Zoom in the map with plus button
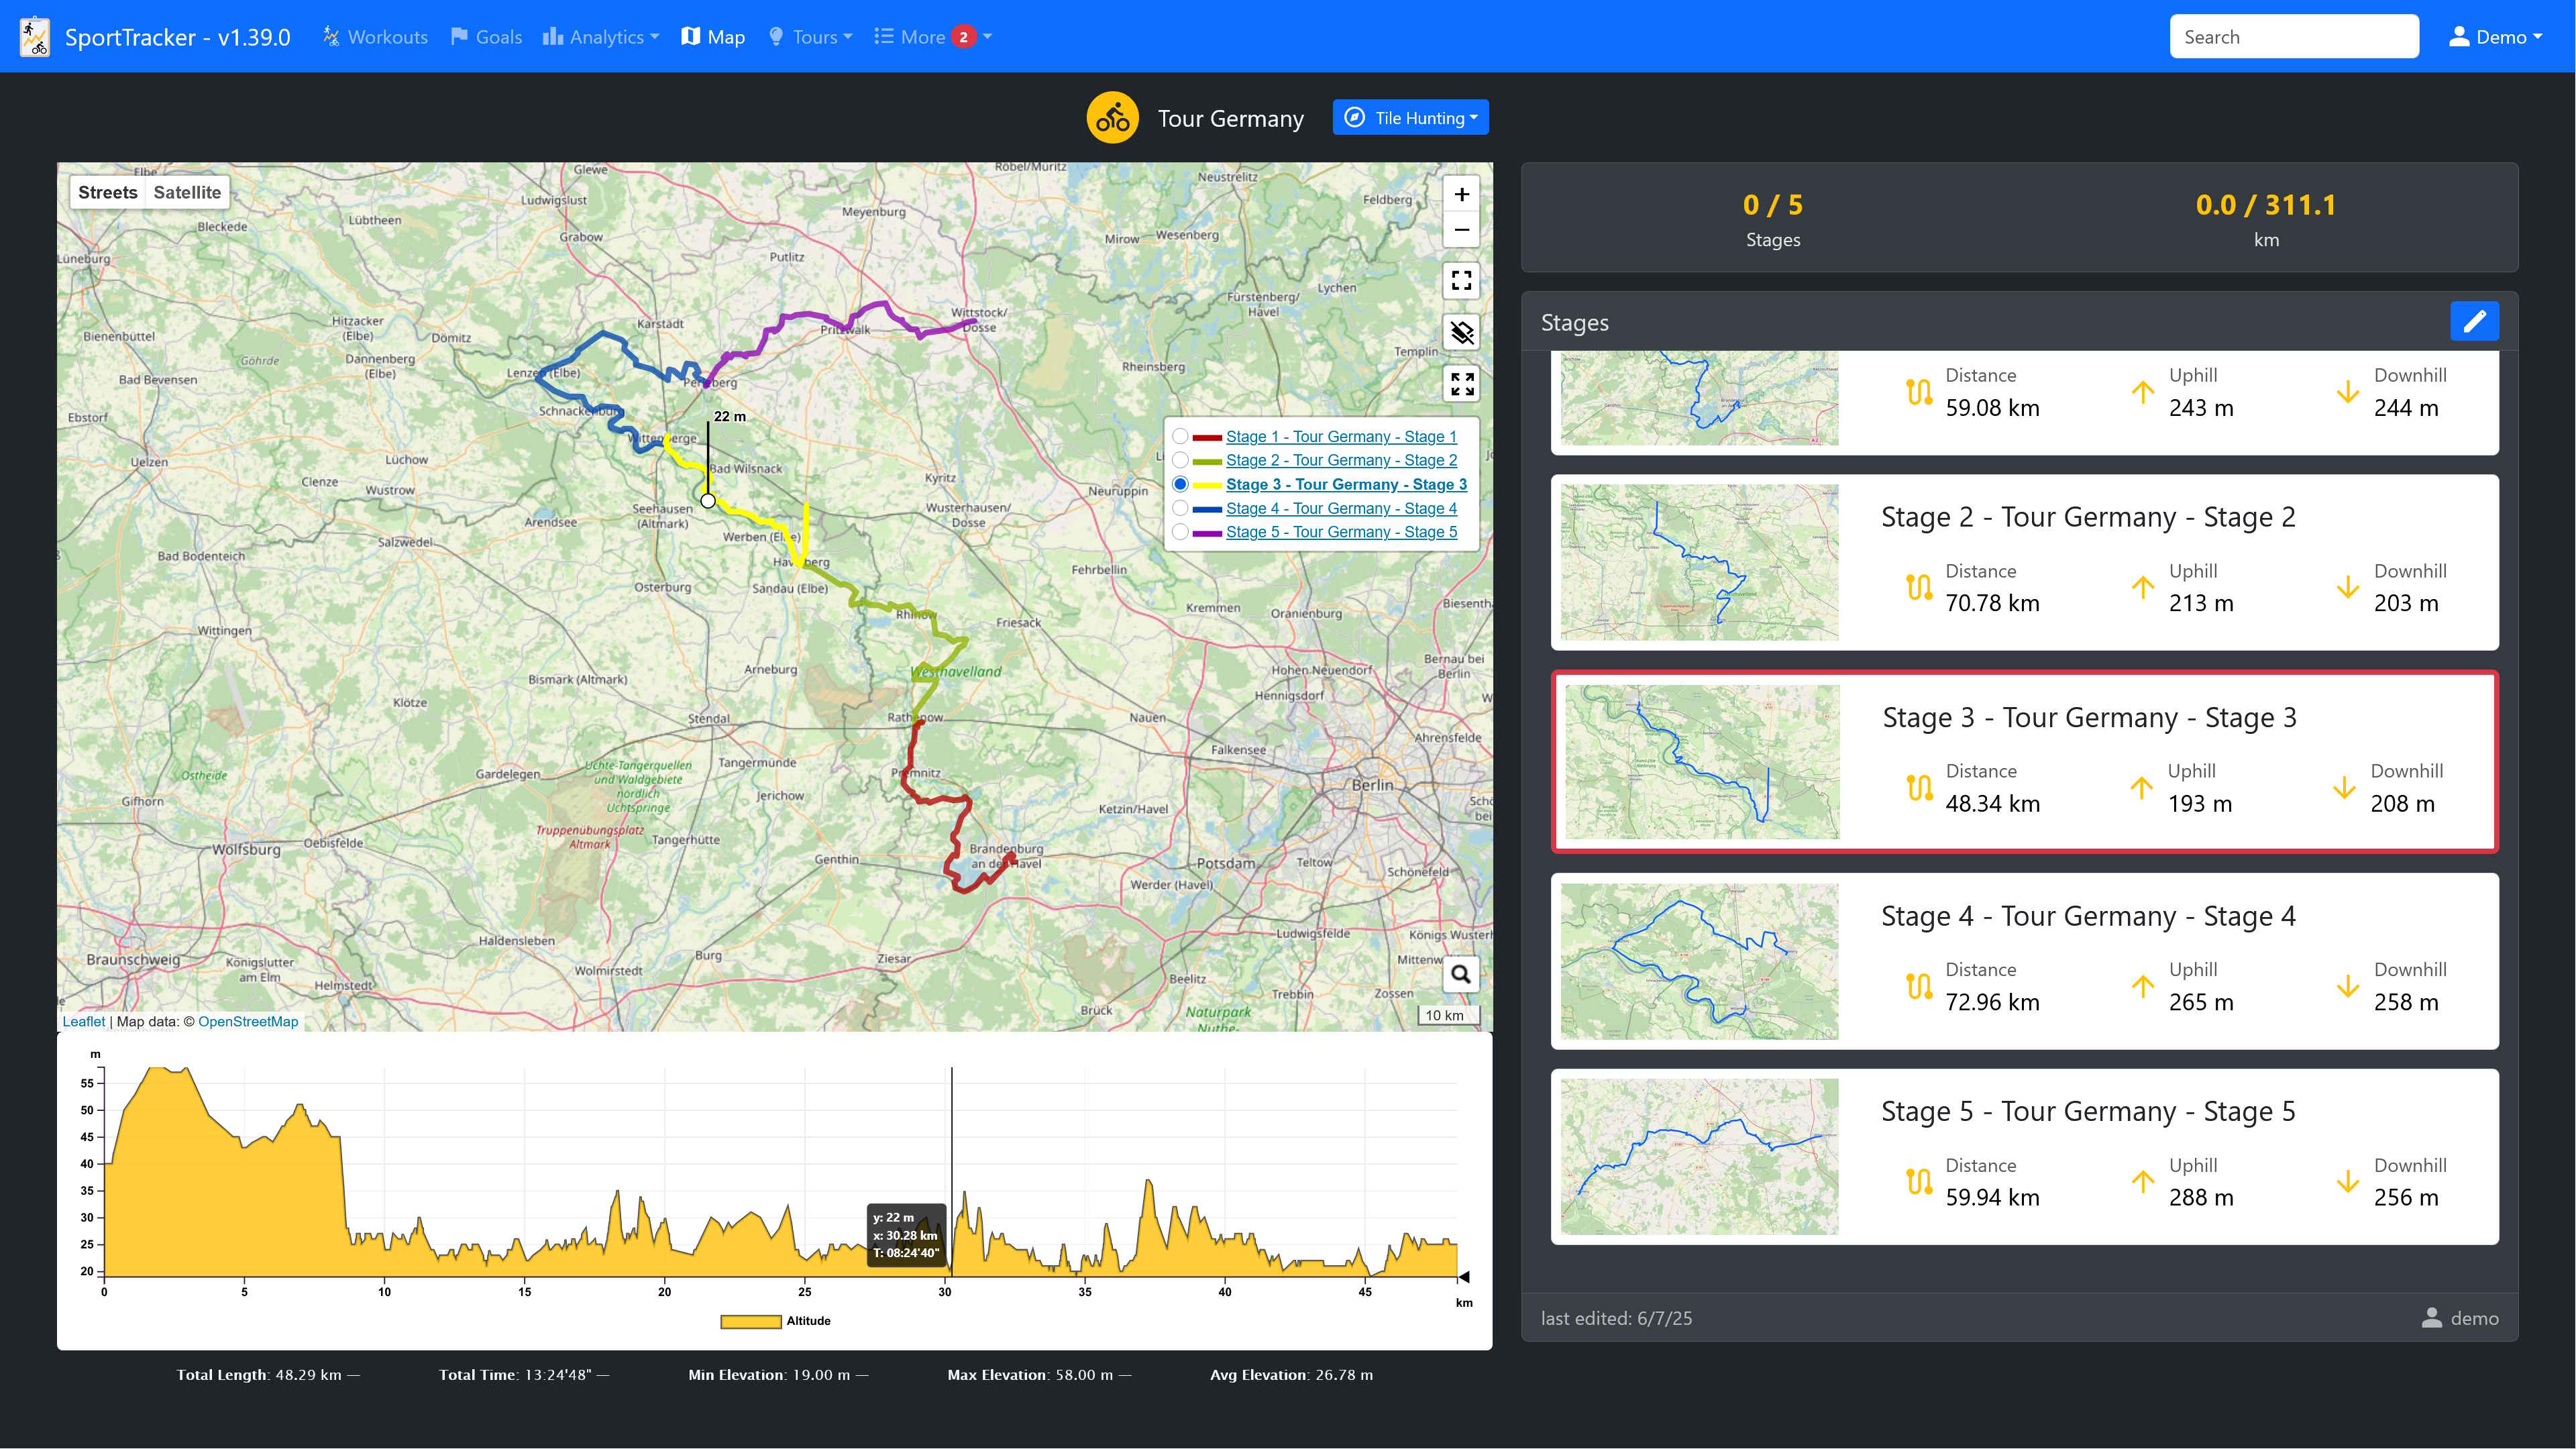 [1461, 194]
